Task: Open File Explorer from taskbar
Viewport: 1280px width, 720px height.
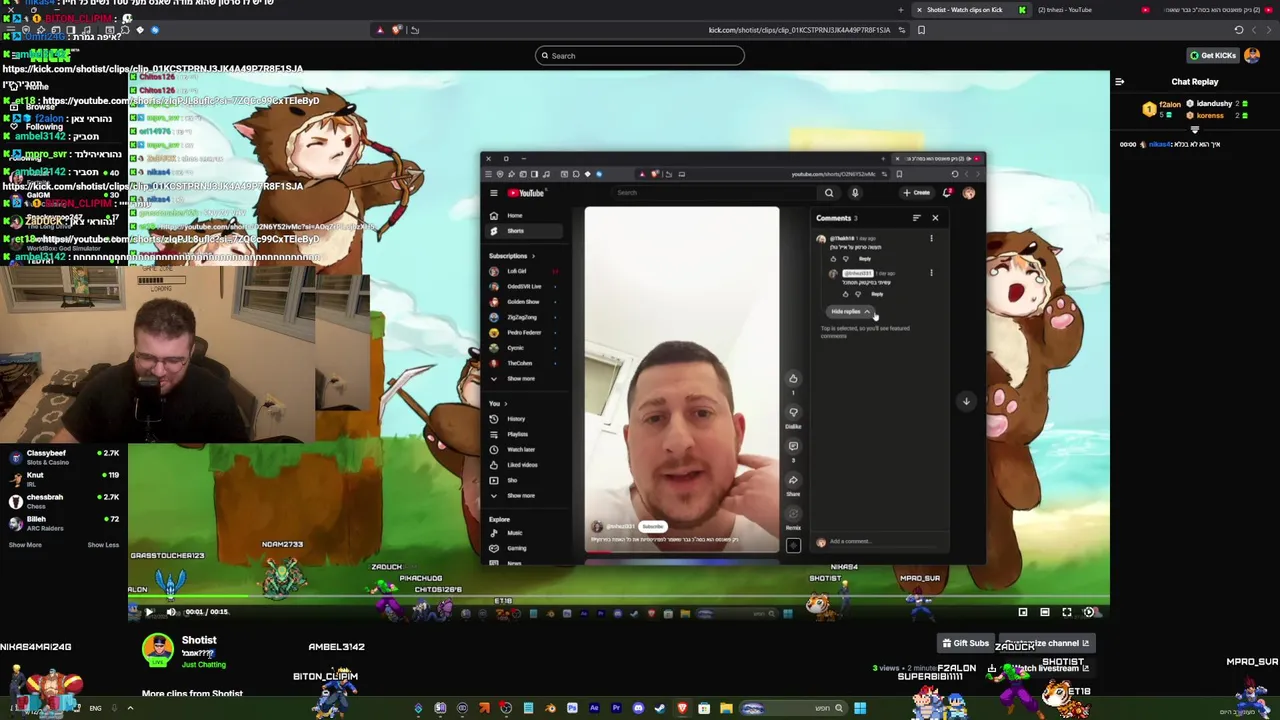Action: click(x=726, y=709)
